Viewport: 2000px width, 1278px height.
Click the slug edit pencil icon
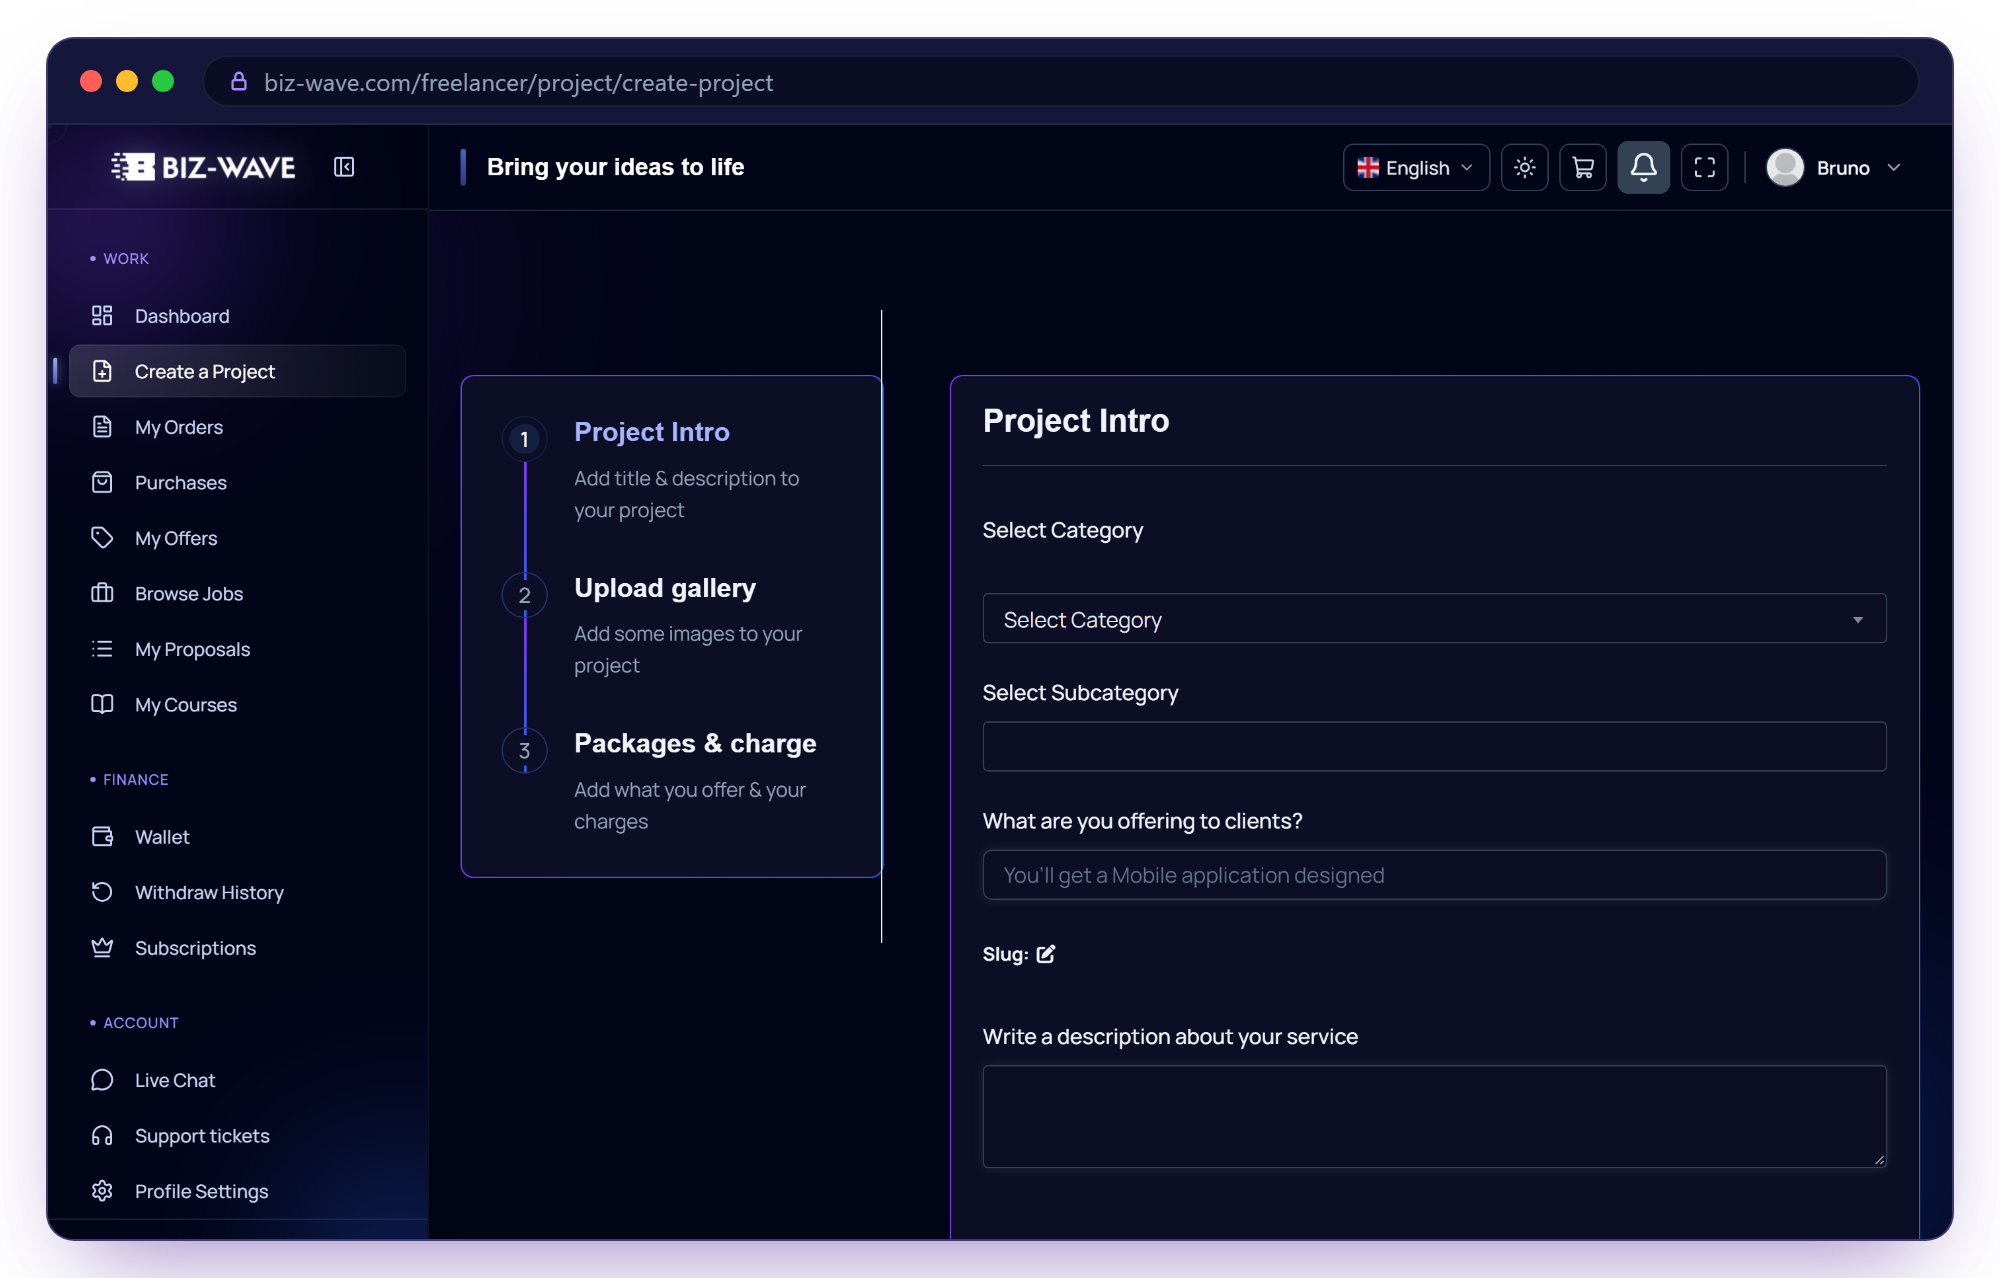tap(1046, 954)
